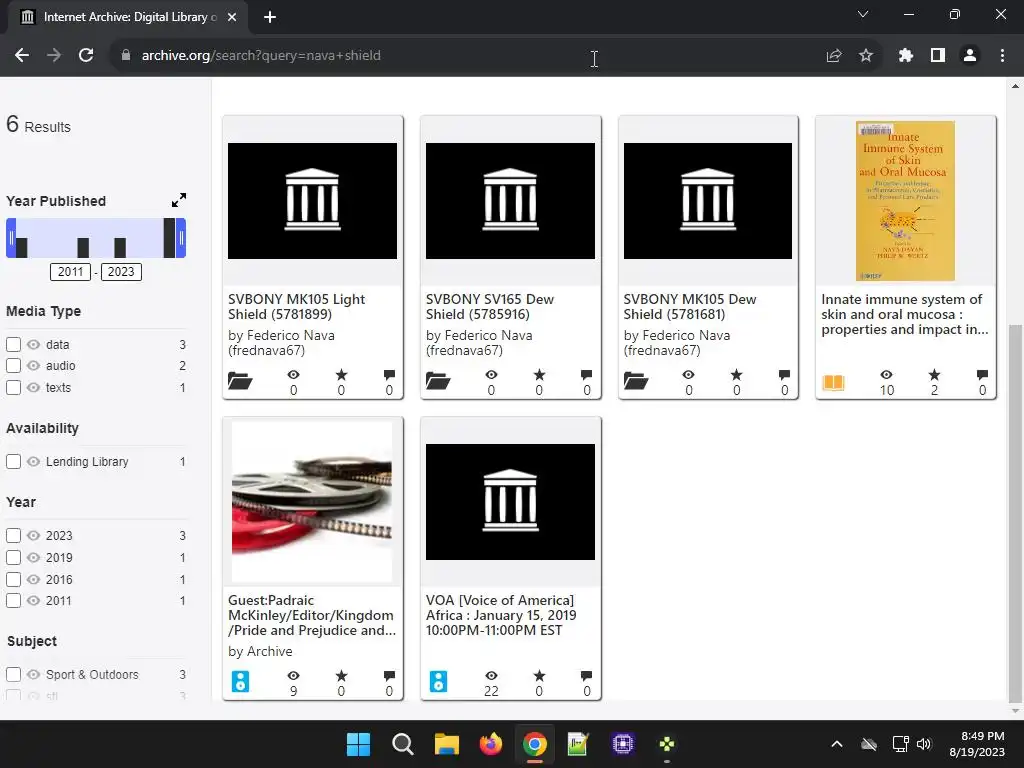This screenshot has width=1024, height=768.
Task: Click the book icon on Innate immune system card
Action: (833, 382)
